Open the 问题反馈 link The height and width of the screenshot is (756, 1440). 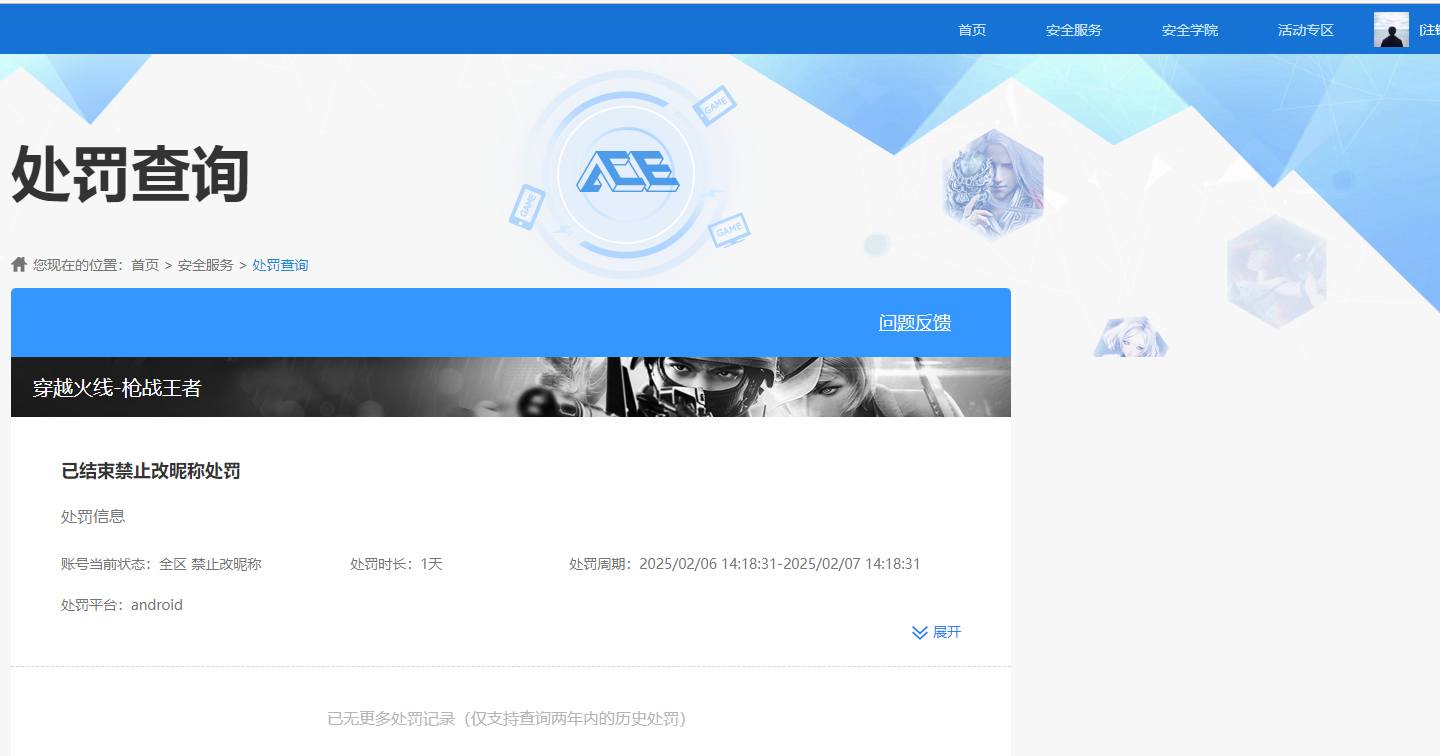[x=915, y=323]
